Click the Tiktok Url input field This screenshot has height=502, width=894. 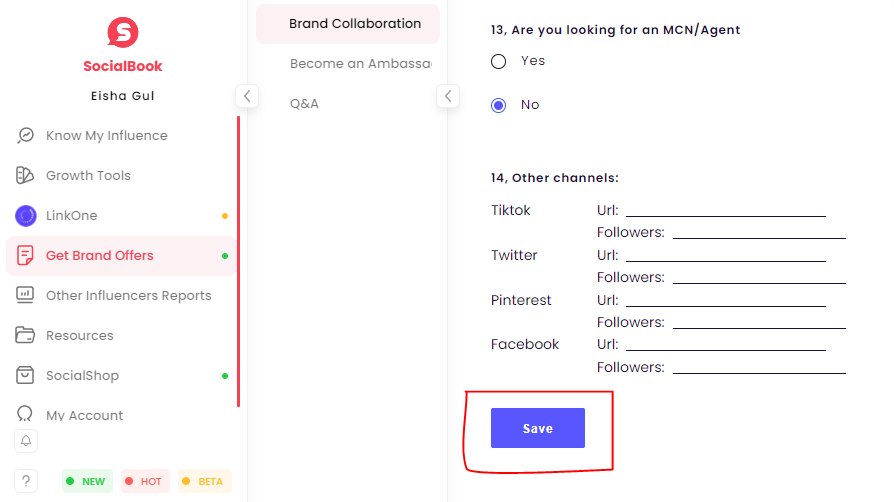pos(725,209)
